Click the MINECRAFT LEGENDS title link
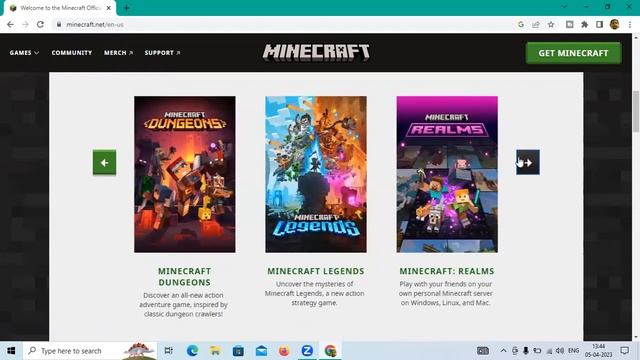Screen dimensions: 640x360 click(x=316, y=271)
